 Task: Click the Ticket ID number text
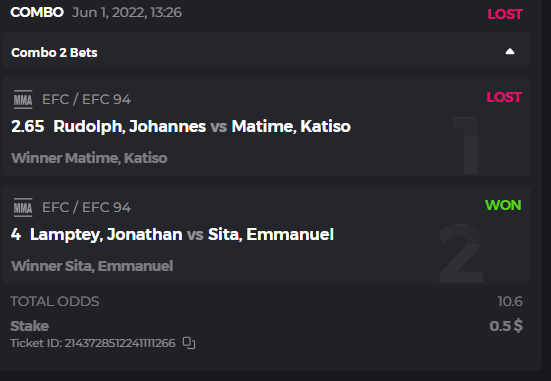click(120, 343)
